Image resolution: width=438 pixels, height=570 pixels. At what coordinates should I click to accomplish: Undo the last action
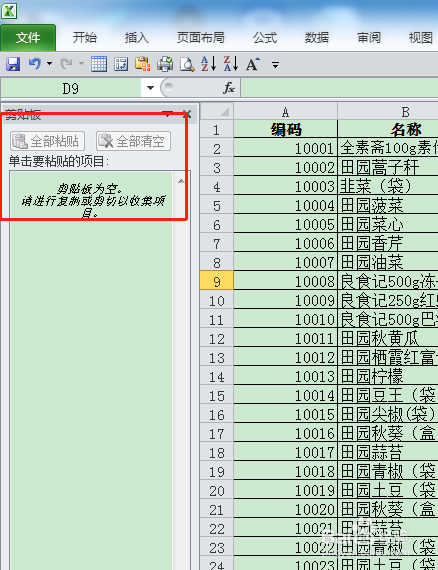click(x=35, y=64)
